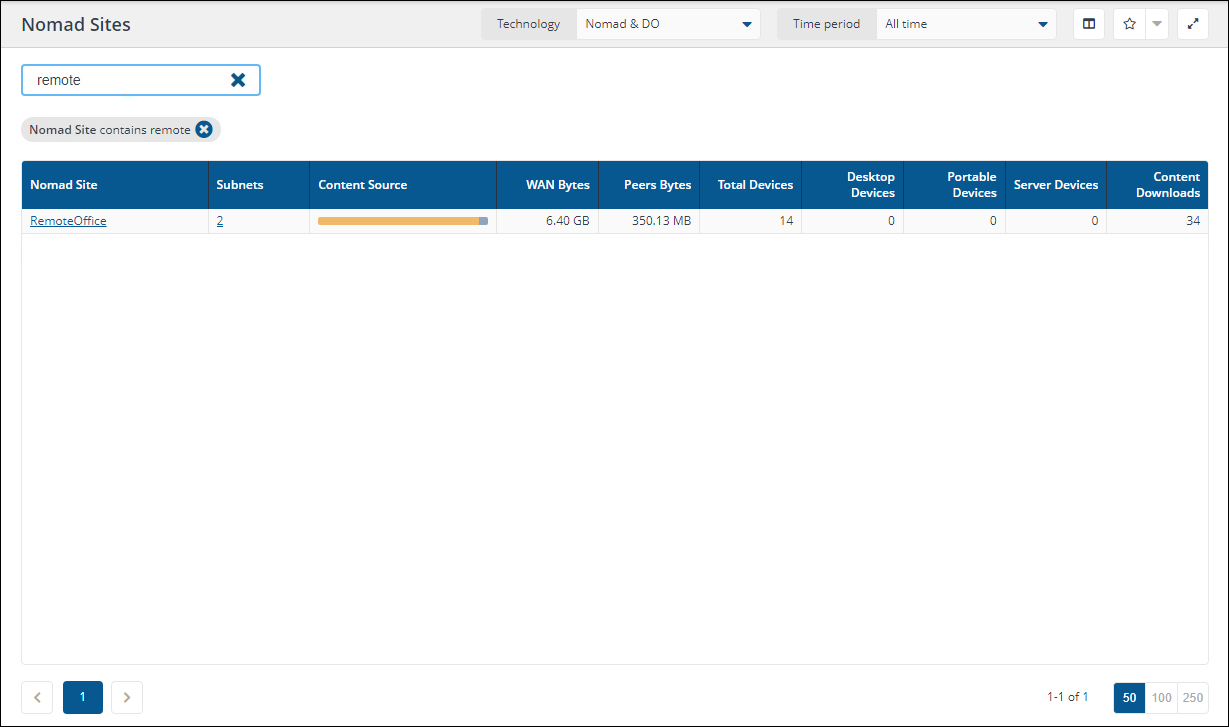Clear the search box with X icon
This screenshot has height=727, width=1229.
[238, 80]
